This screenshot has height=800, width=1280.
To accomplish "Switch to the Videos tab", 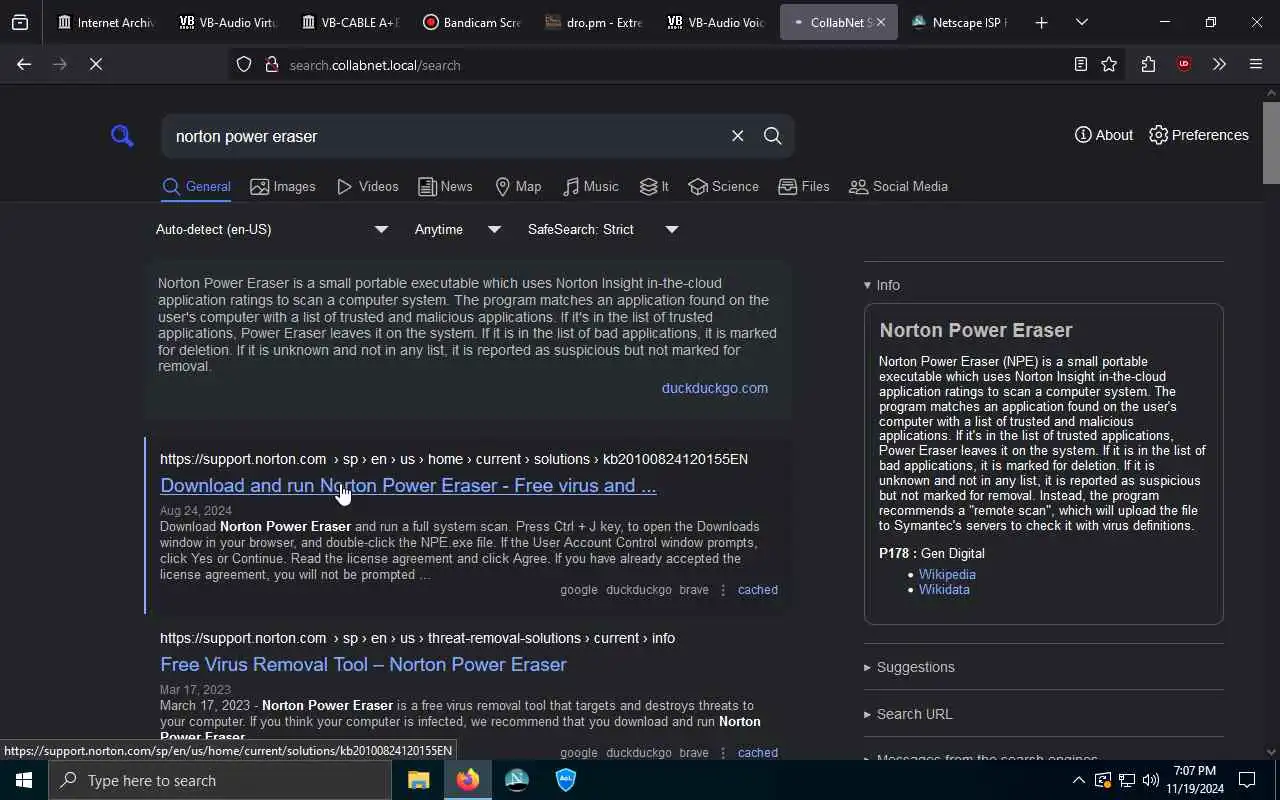I will [x=368, y=186].
